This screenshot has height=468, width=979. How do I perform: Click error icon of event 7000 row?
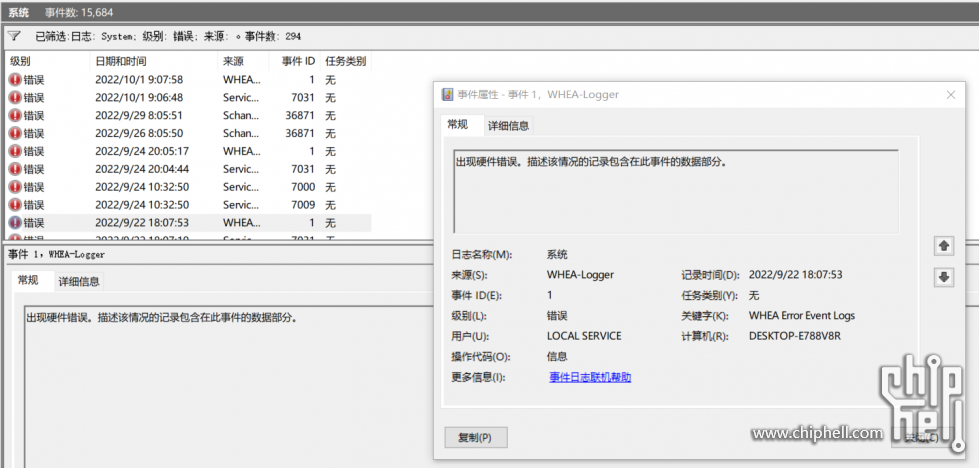15,187
